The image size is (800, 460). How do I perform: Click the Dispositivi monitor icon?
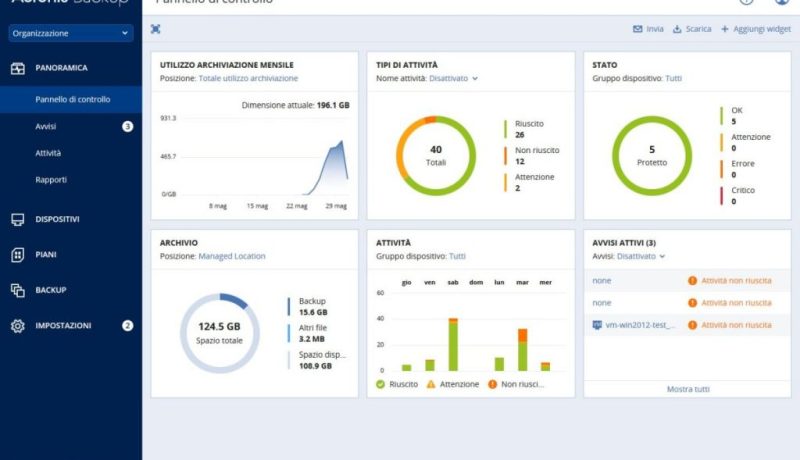pyautogui.click(x=18, y=219)
